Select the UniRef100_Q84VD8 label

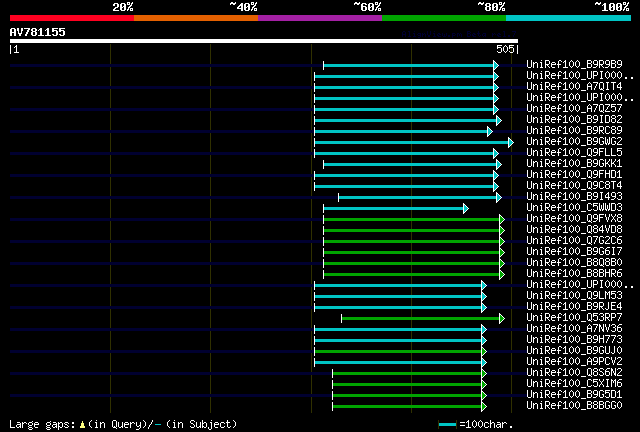[574, 229]
